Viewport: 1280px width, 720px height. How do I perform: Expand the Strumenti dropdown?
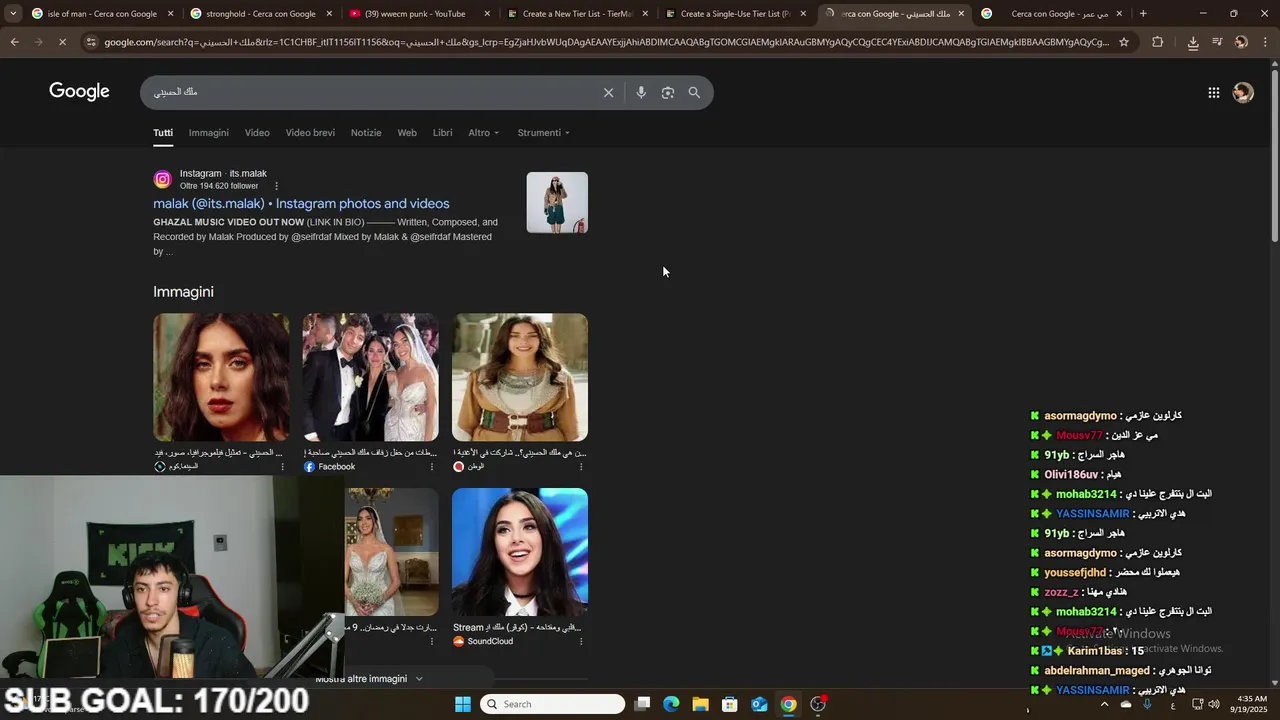coord(543,132)
